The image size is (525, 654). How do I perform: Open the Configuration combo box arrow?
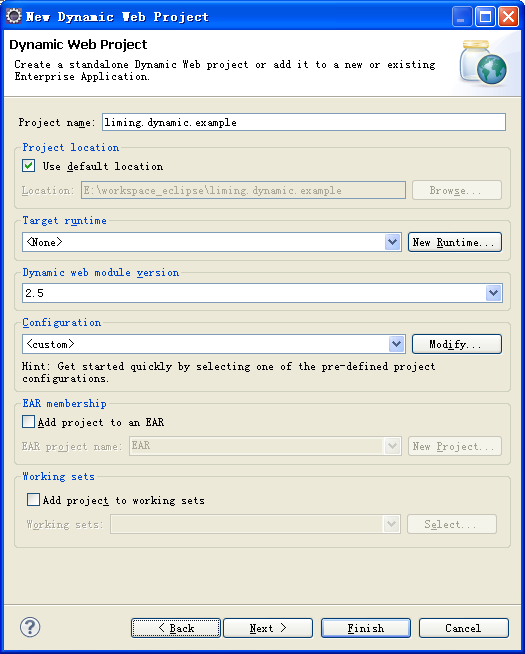click(396, 344)
